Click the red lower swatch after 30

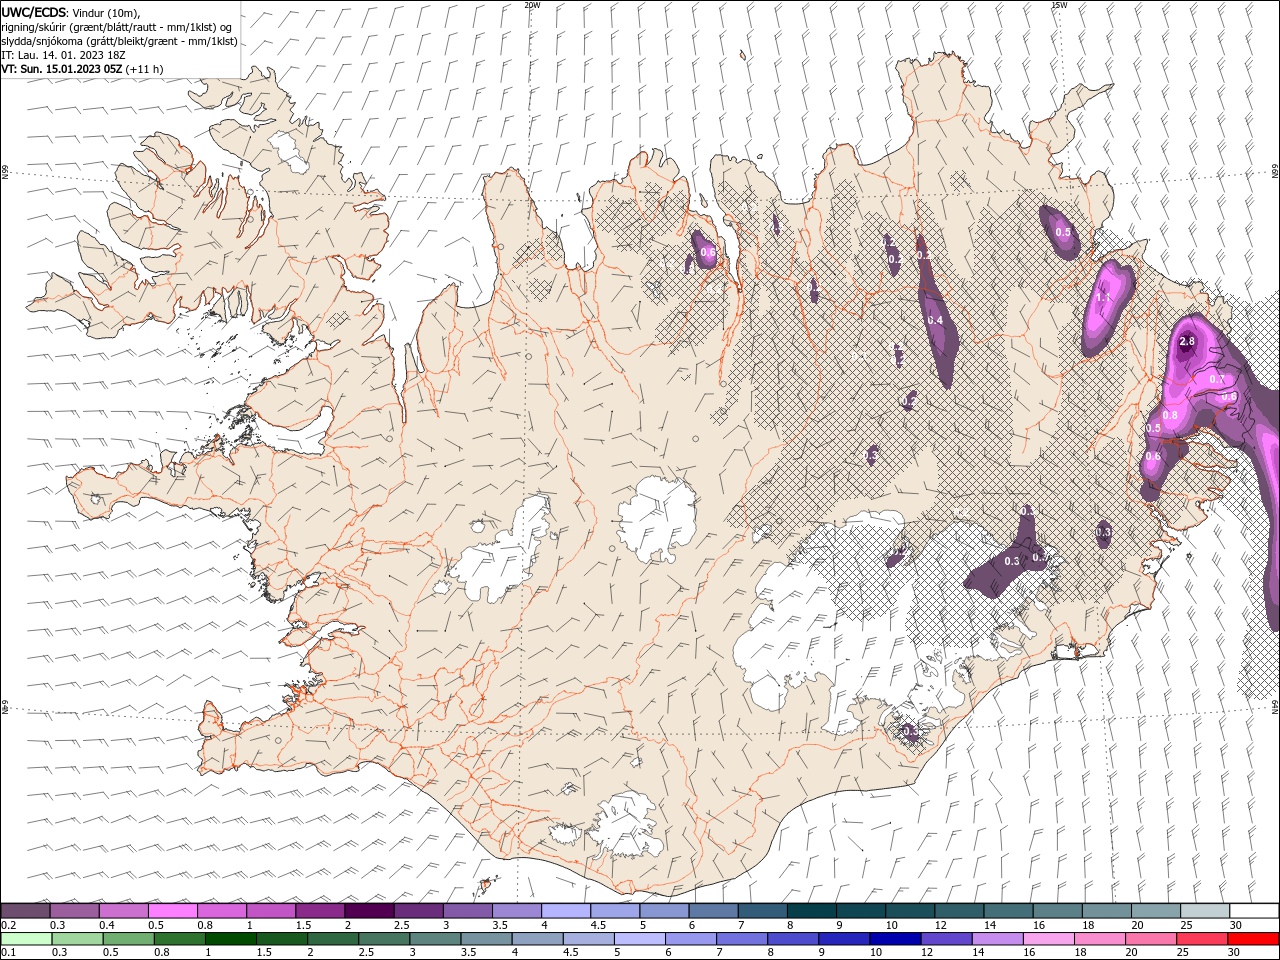click(1253, 939)
